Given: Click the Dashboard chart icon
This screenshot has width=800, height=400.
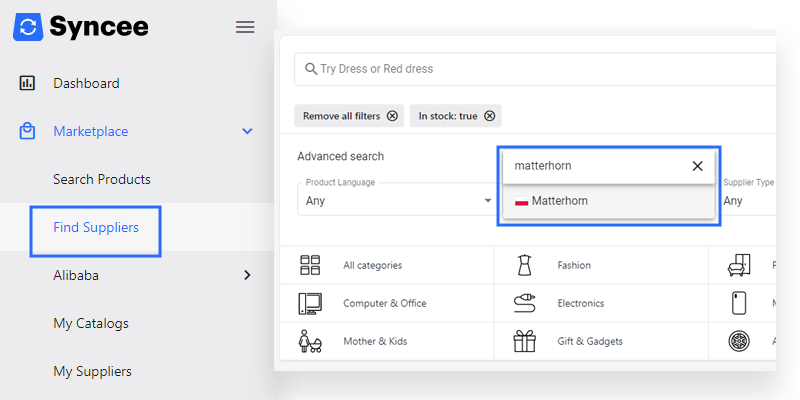Looking at the screenshot, I should tap(27, 83).
